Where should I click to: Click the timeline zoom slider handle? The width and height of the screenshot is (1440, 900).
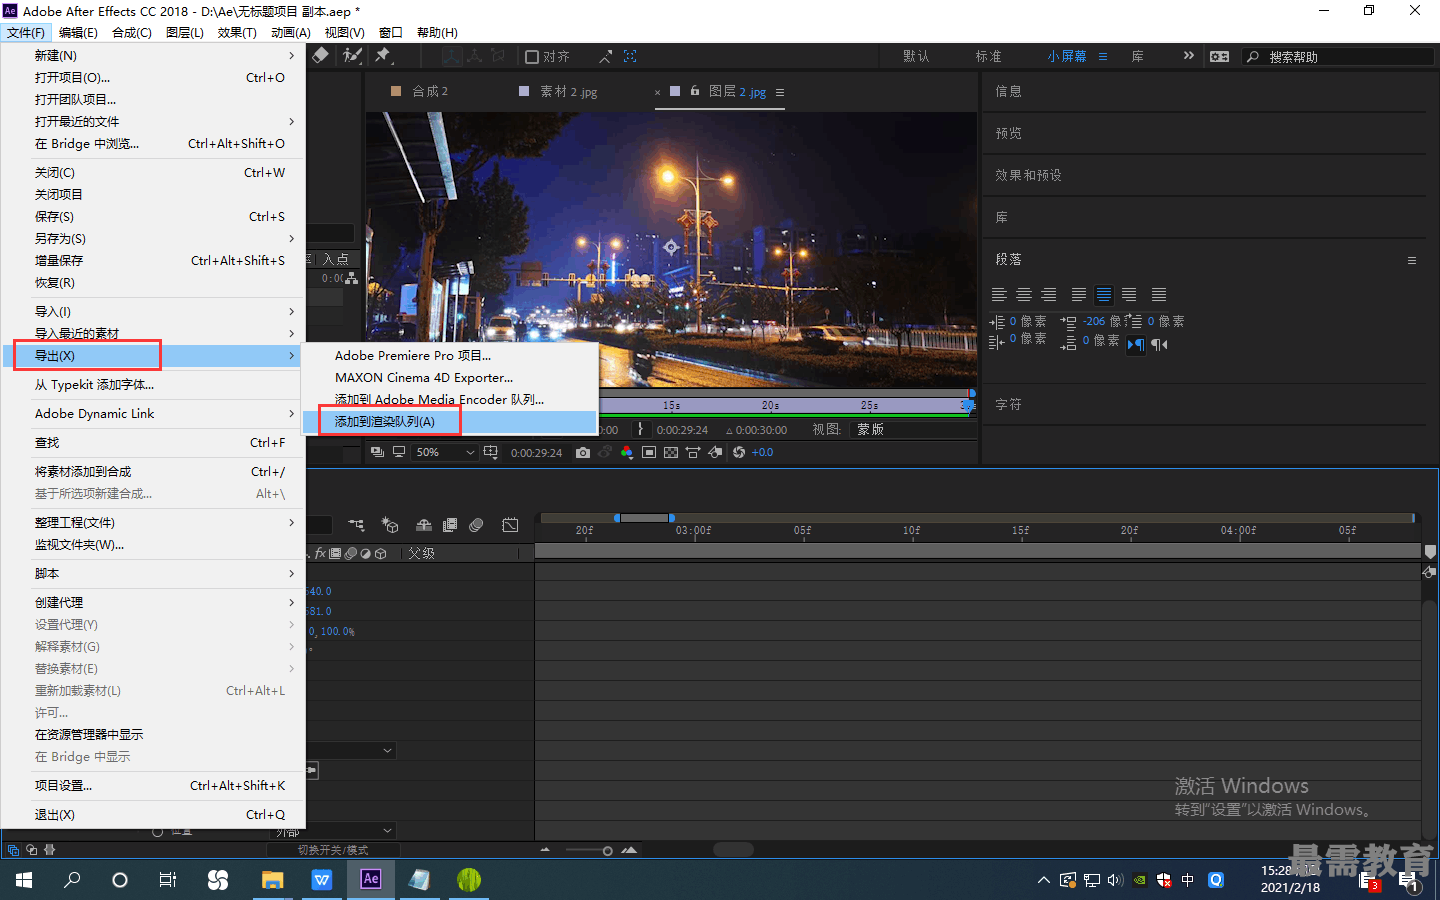(x=607, y=851)
